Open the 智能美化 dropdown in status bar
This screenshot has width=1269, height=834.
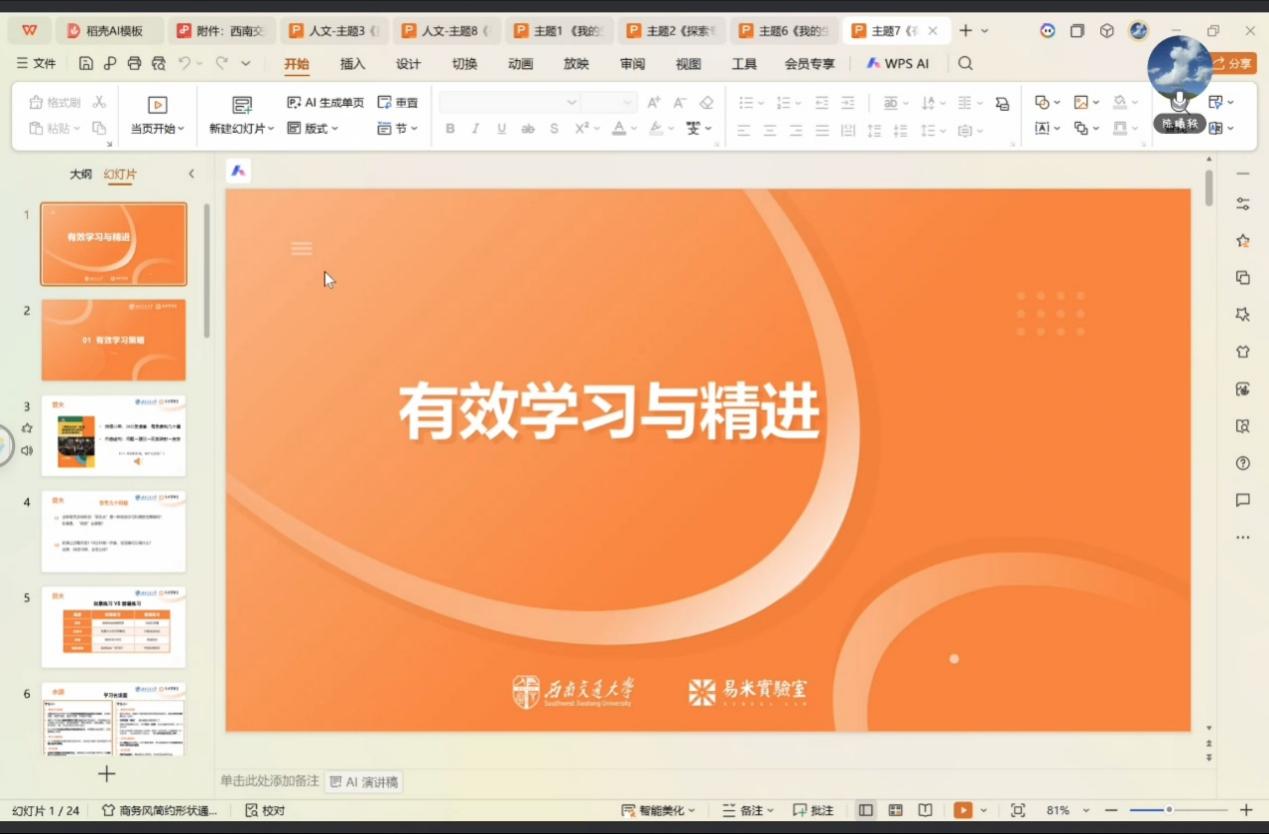click(x=658, y=810)
